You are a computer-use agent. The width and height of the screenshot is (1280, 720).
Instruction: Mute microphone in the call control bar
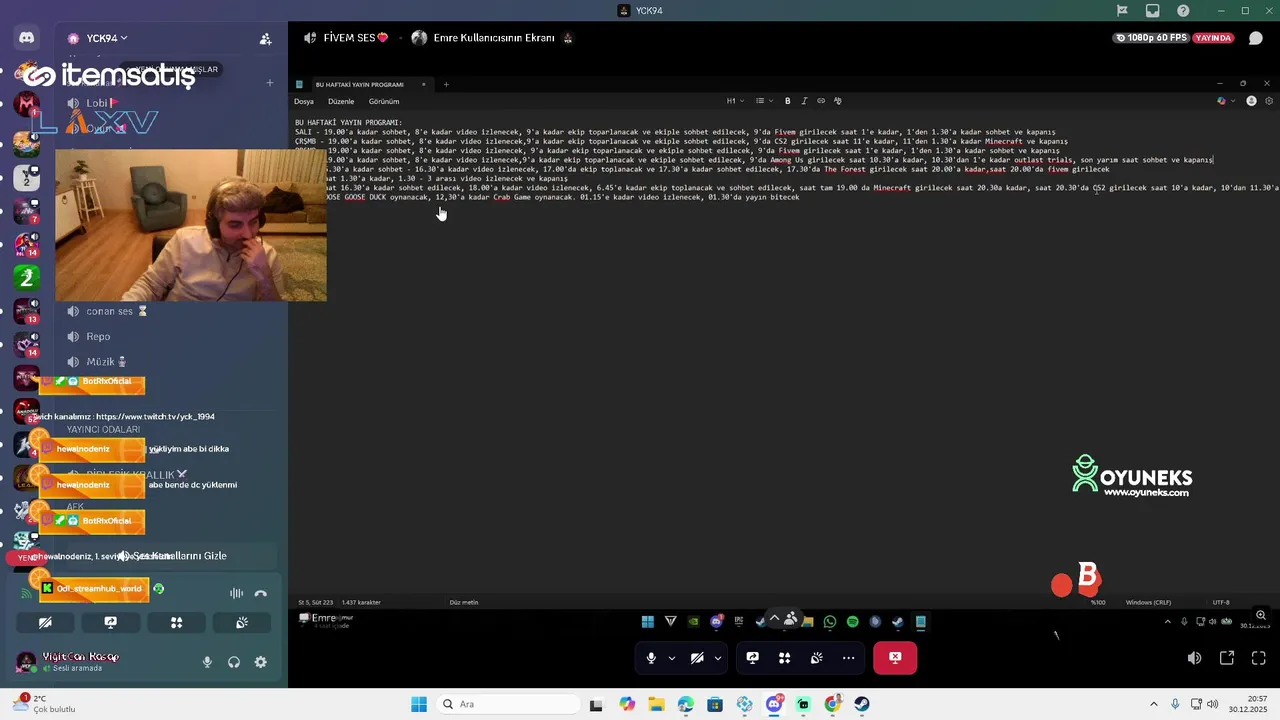(x=651, y=658)
